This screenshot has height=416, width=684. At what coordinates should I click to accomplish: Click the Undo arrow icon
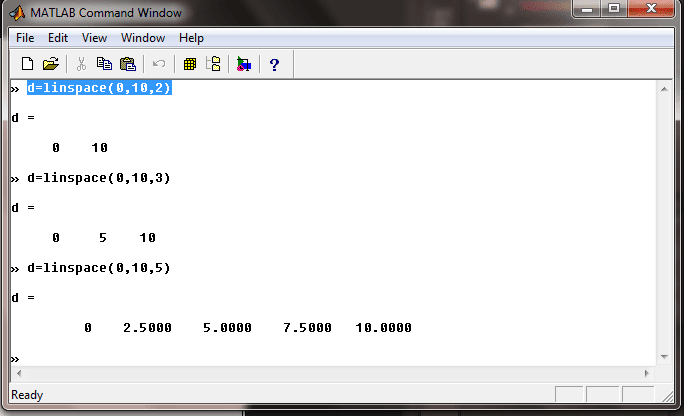pos(159,64)
